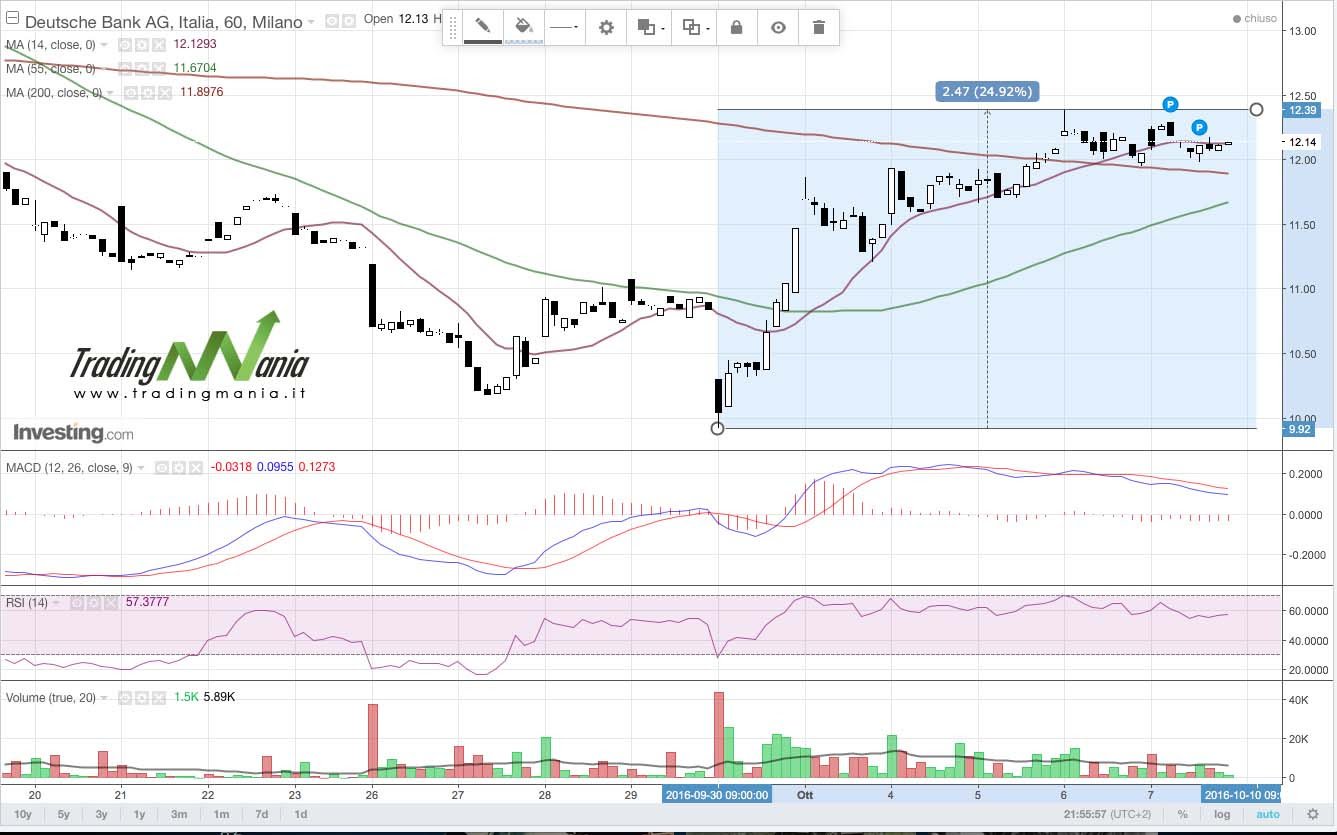Open MACD indicator settings

(x=178, y=468)
